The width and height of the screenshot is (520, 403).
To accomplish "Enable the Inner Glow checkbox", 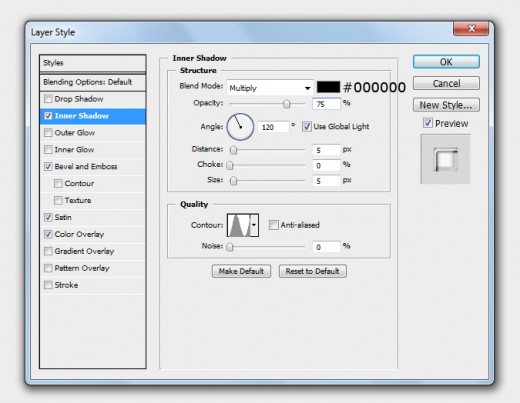I will tap(48, 150).
